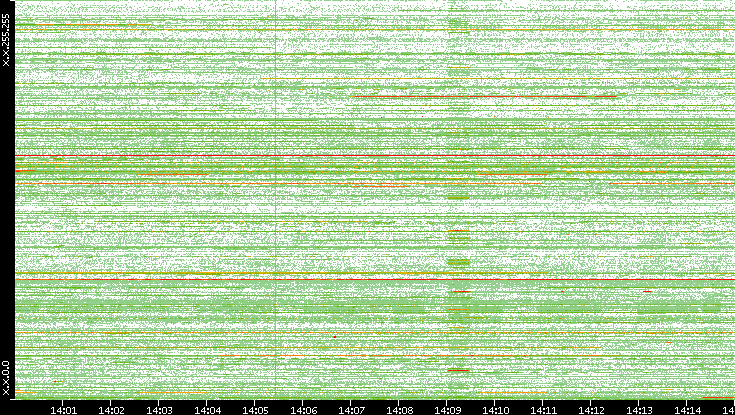Click the 14:13 time axis label

(639, 411)
